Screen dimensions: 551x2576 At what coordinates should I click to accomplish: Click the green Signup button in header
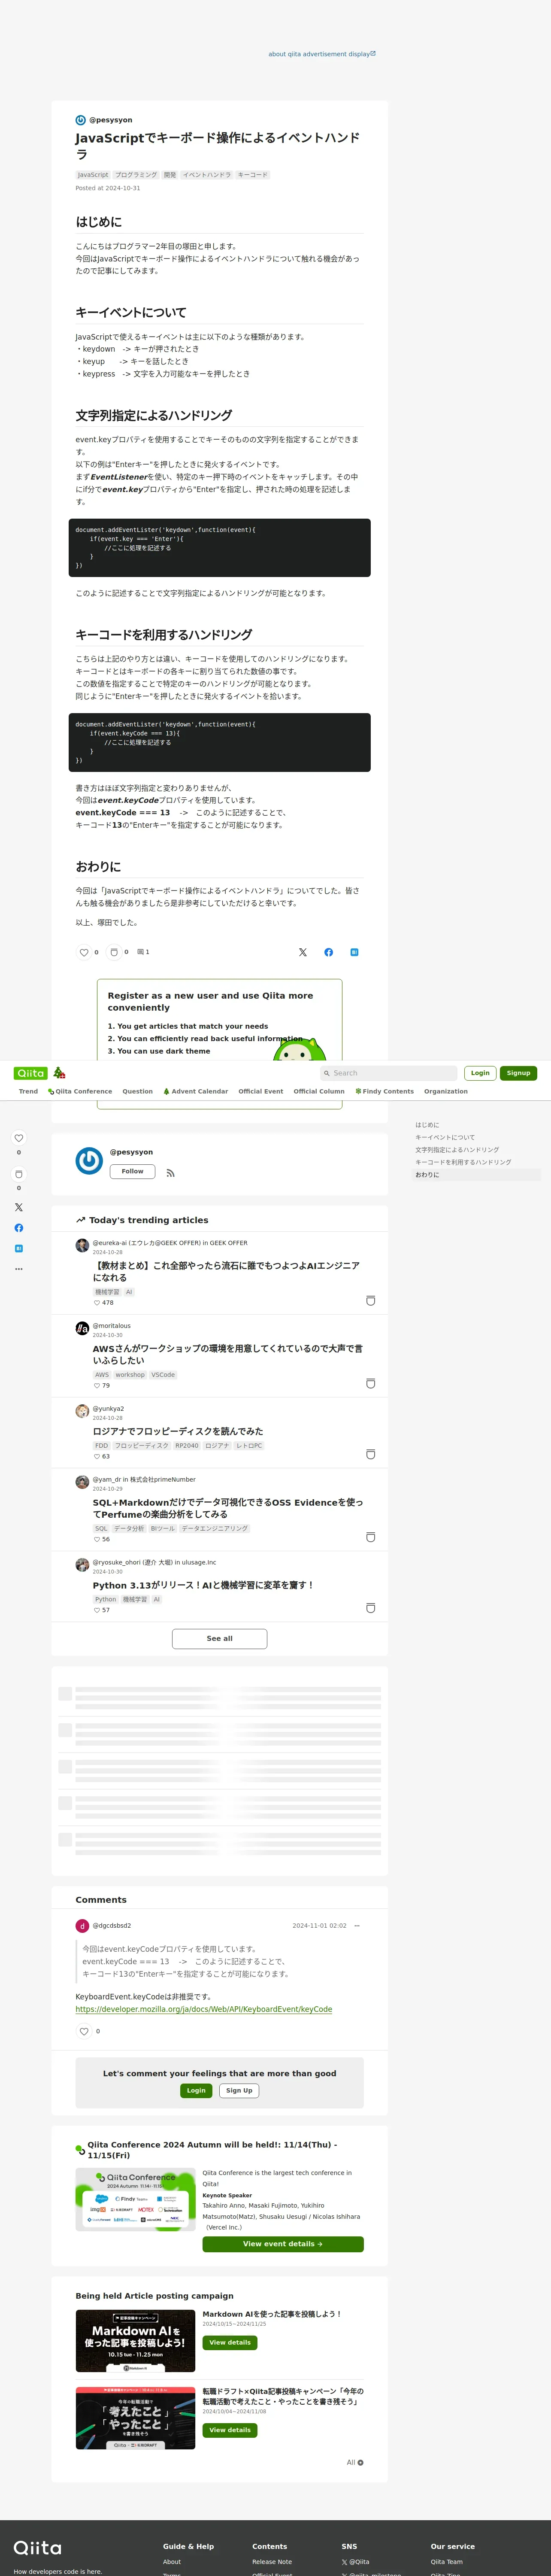(x=518, y=1073)
